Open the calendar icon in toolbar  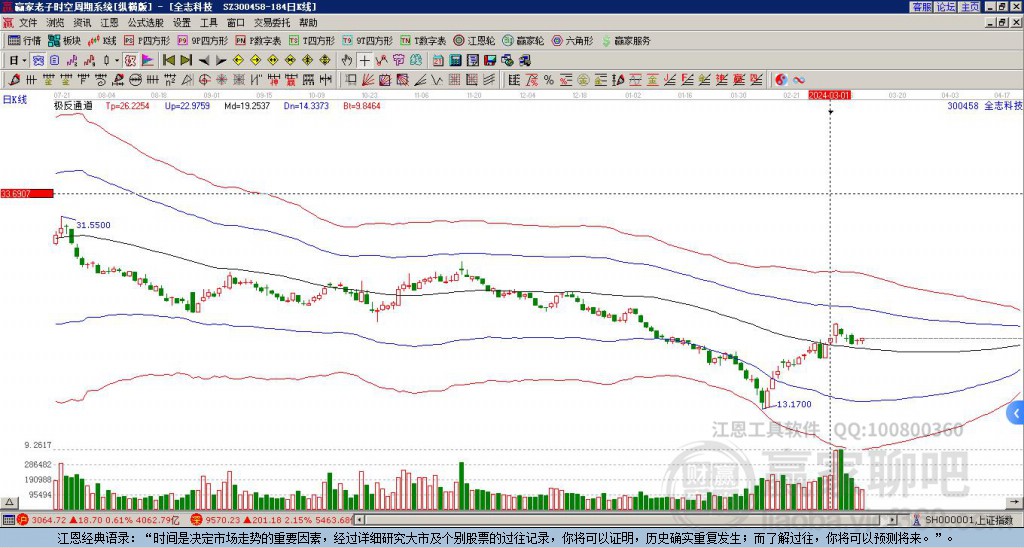[438, 61]
